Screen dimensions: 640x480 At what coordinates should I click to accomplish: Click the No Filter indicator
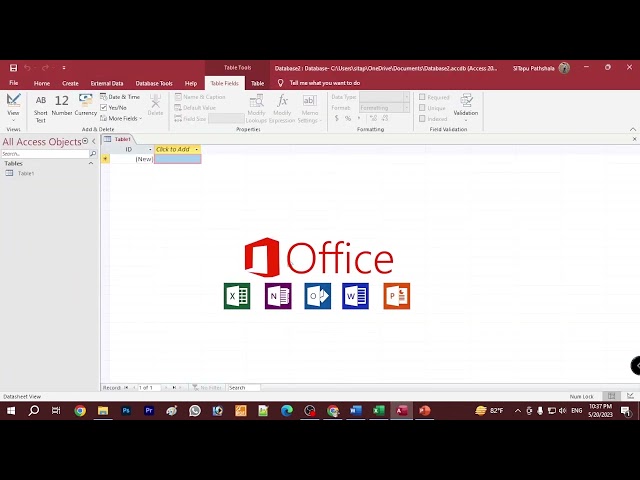207,387
